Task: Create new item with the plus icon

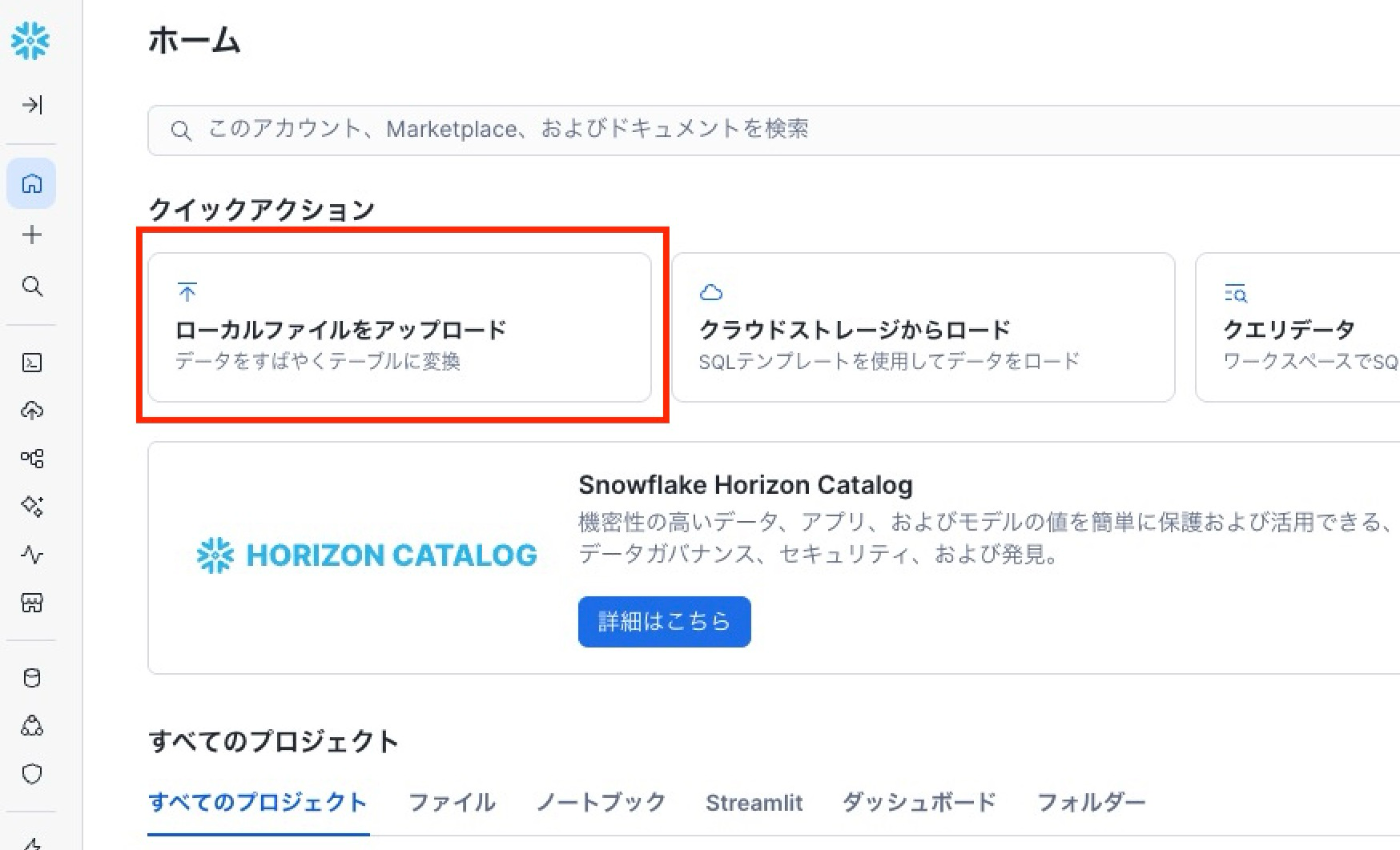Action: tap(31, 234)
